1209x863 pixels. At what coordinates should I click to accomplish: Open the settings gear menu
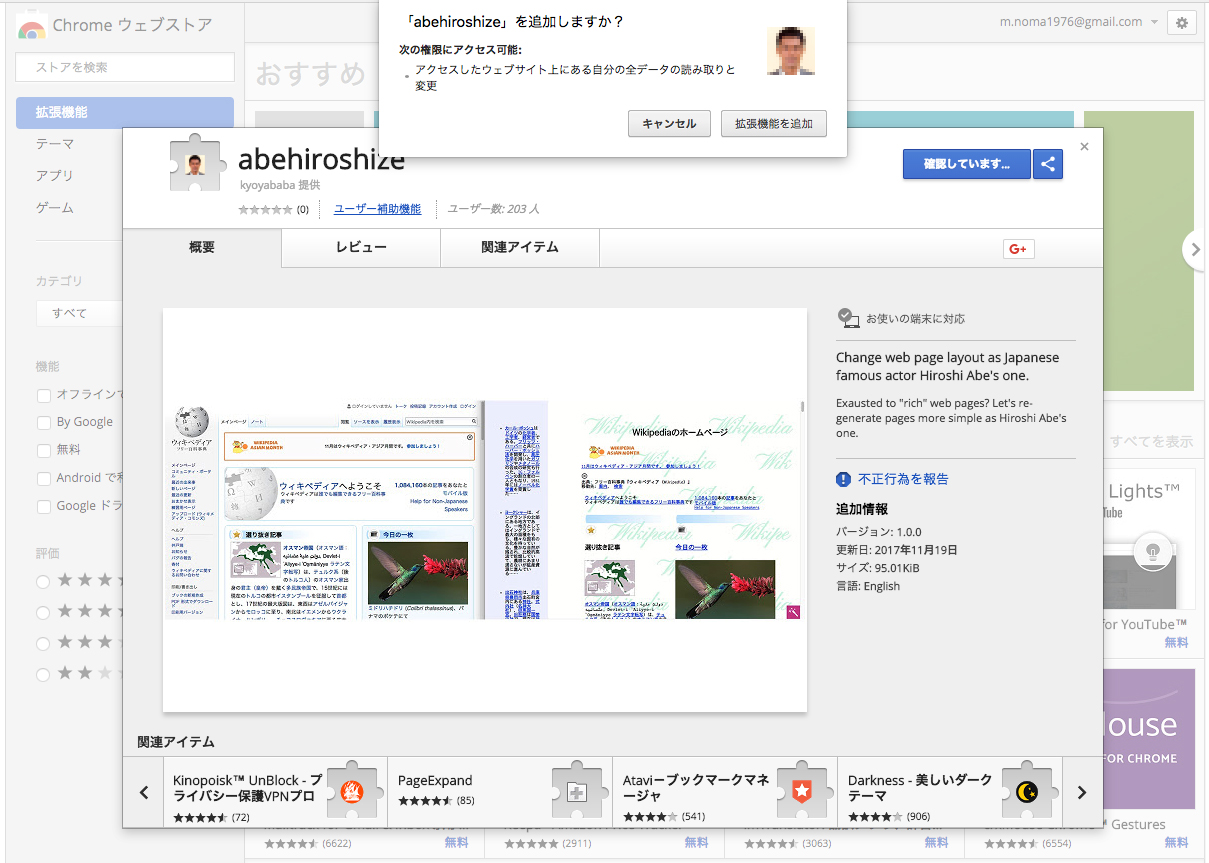(1181, 23)
